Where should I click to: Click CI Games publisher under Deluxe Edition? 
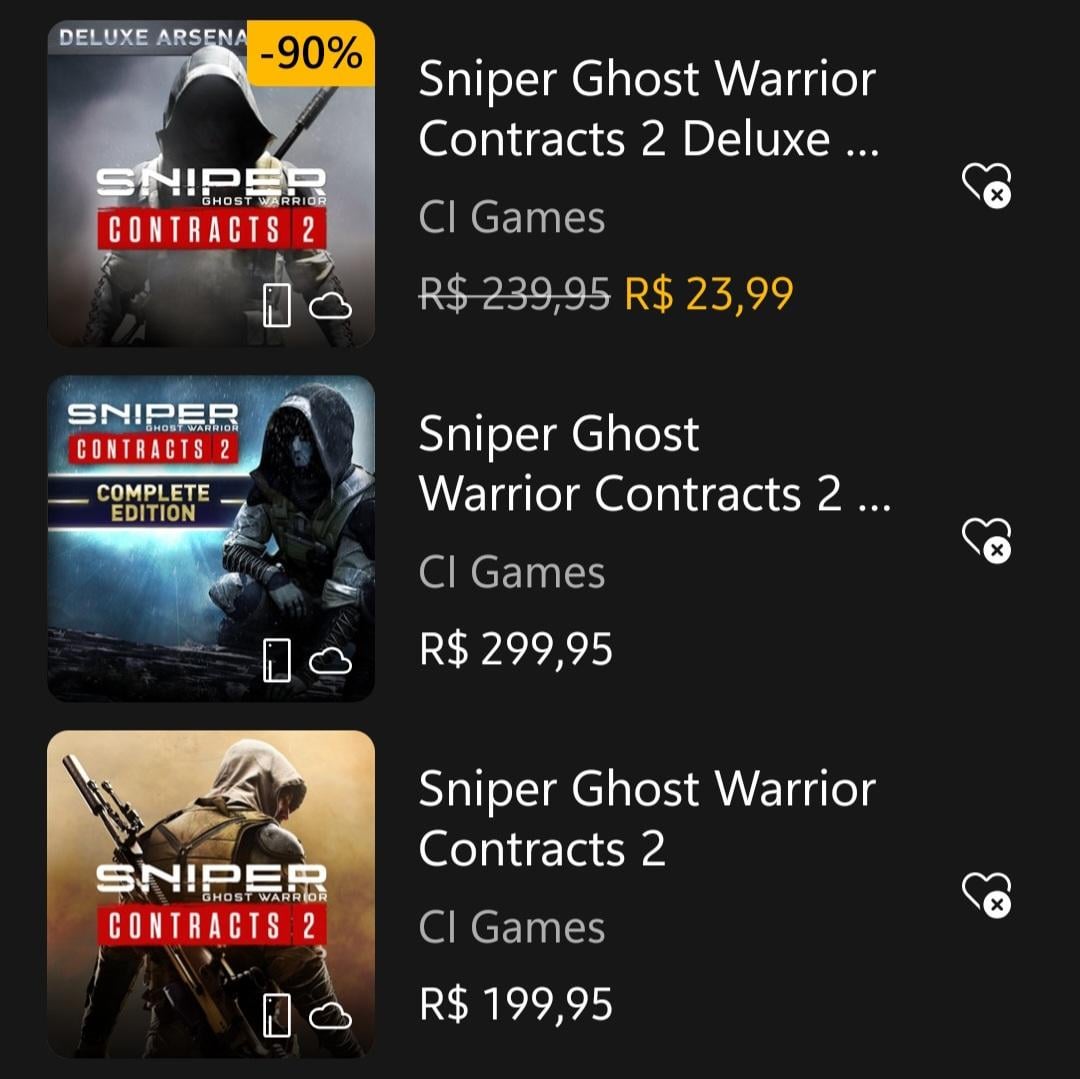[512, 218]
